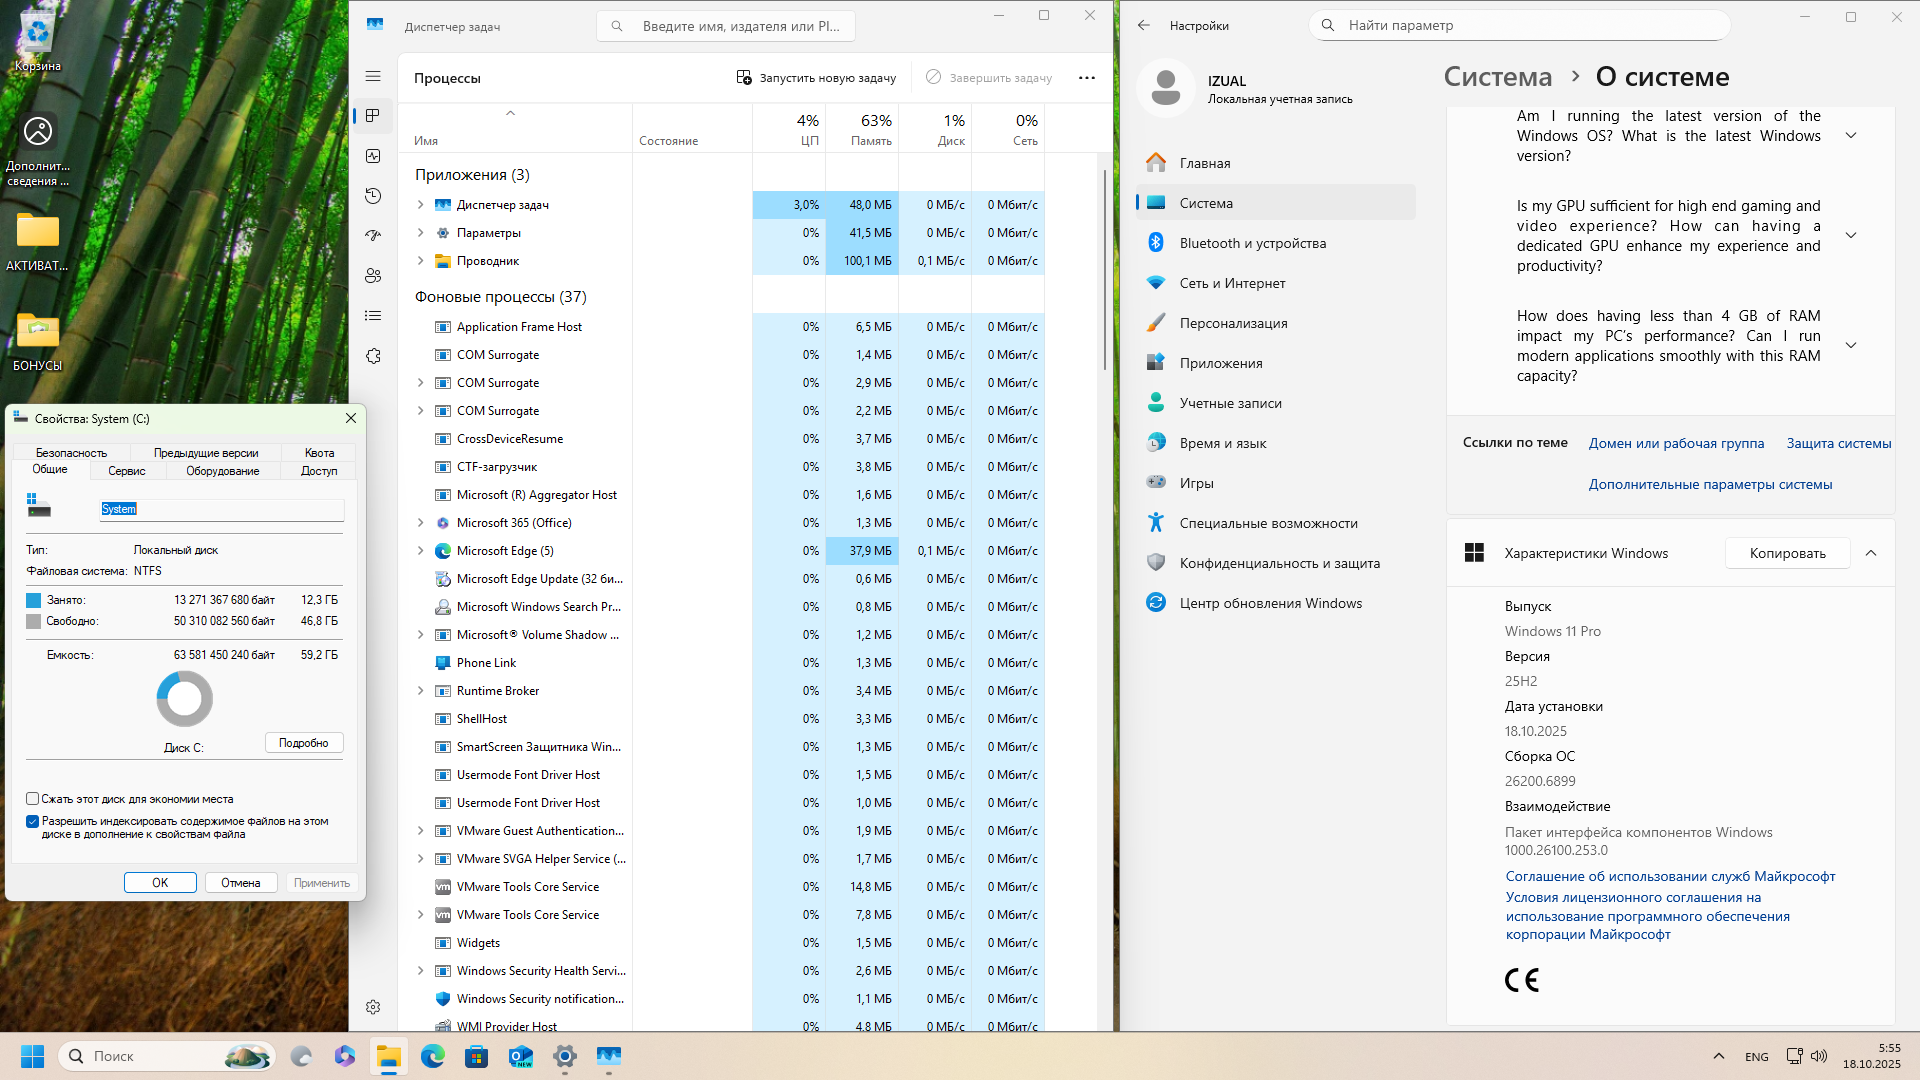The image size is (1920, 1080).
Task: Uncheck allow file content indexing checkbox
Action: pyautogui.click(x=33, y=821)
